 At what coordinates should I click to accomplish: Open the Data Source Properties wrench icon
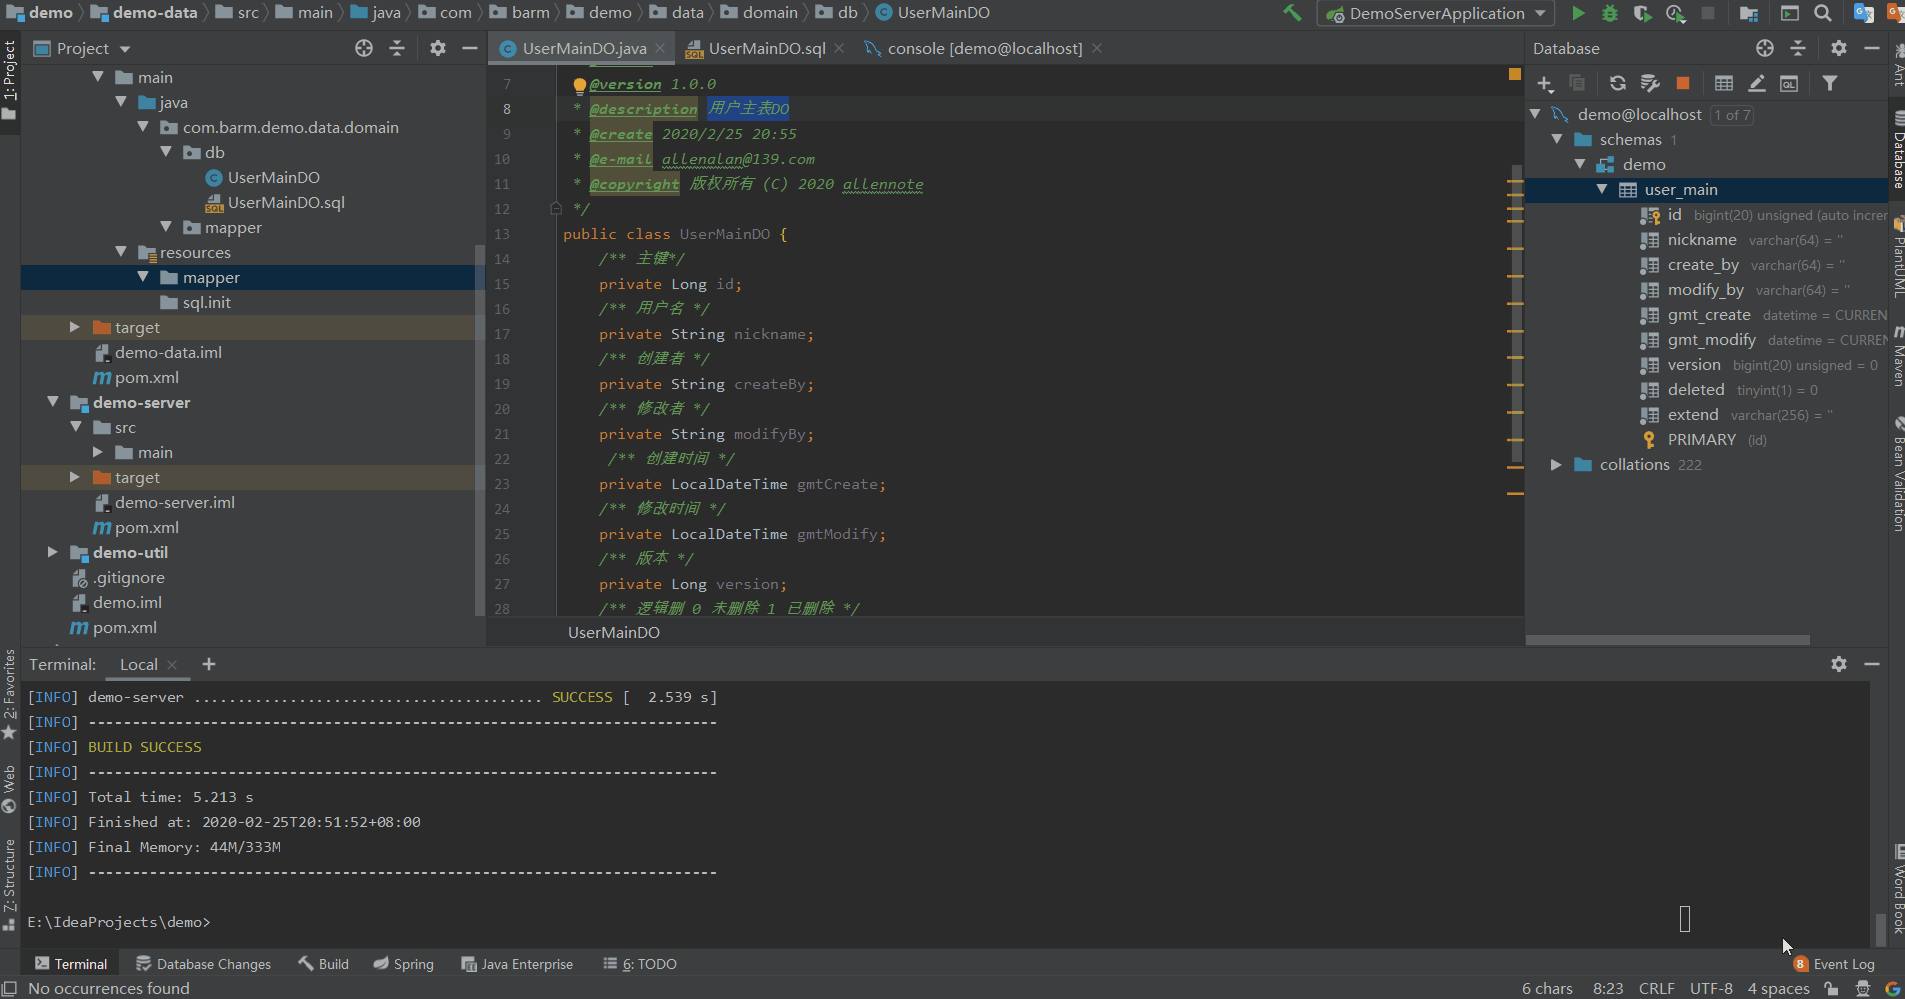click(x=1650, y=84)
